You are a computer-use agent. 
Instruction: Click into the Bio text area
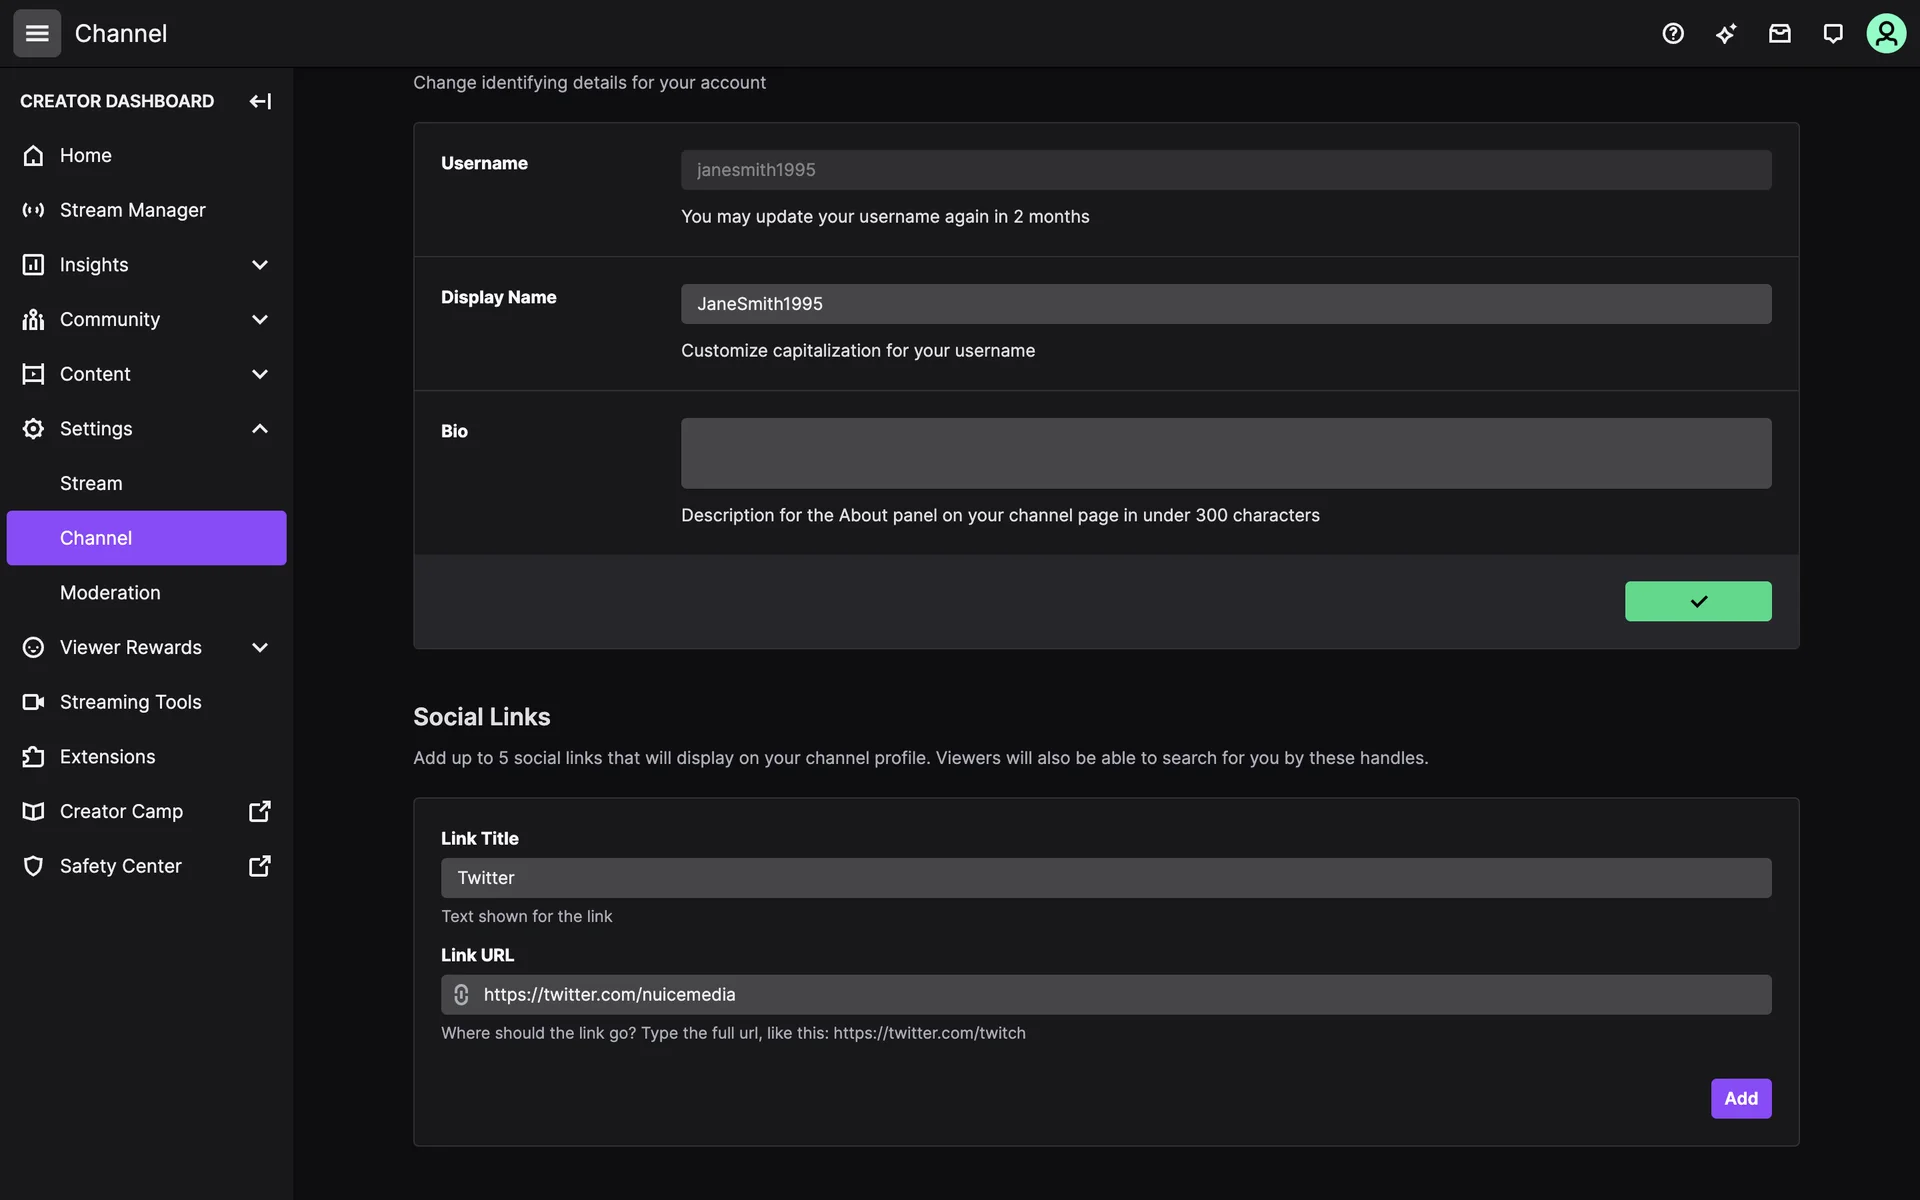click(x=1225, y=453)
